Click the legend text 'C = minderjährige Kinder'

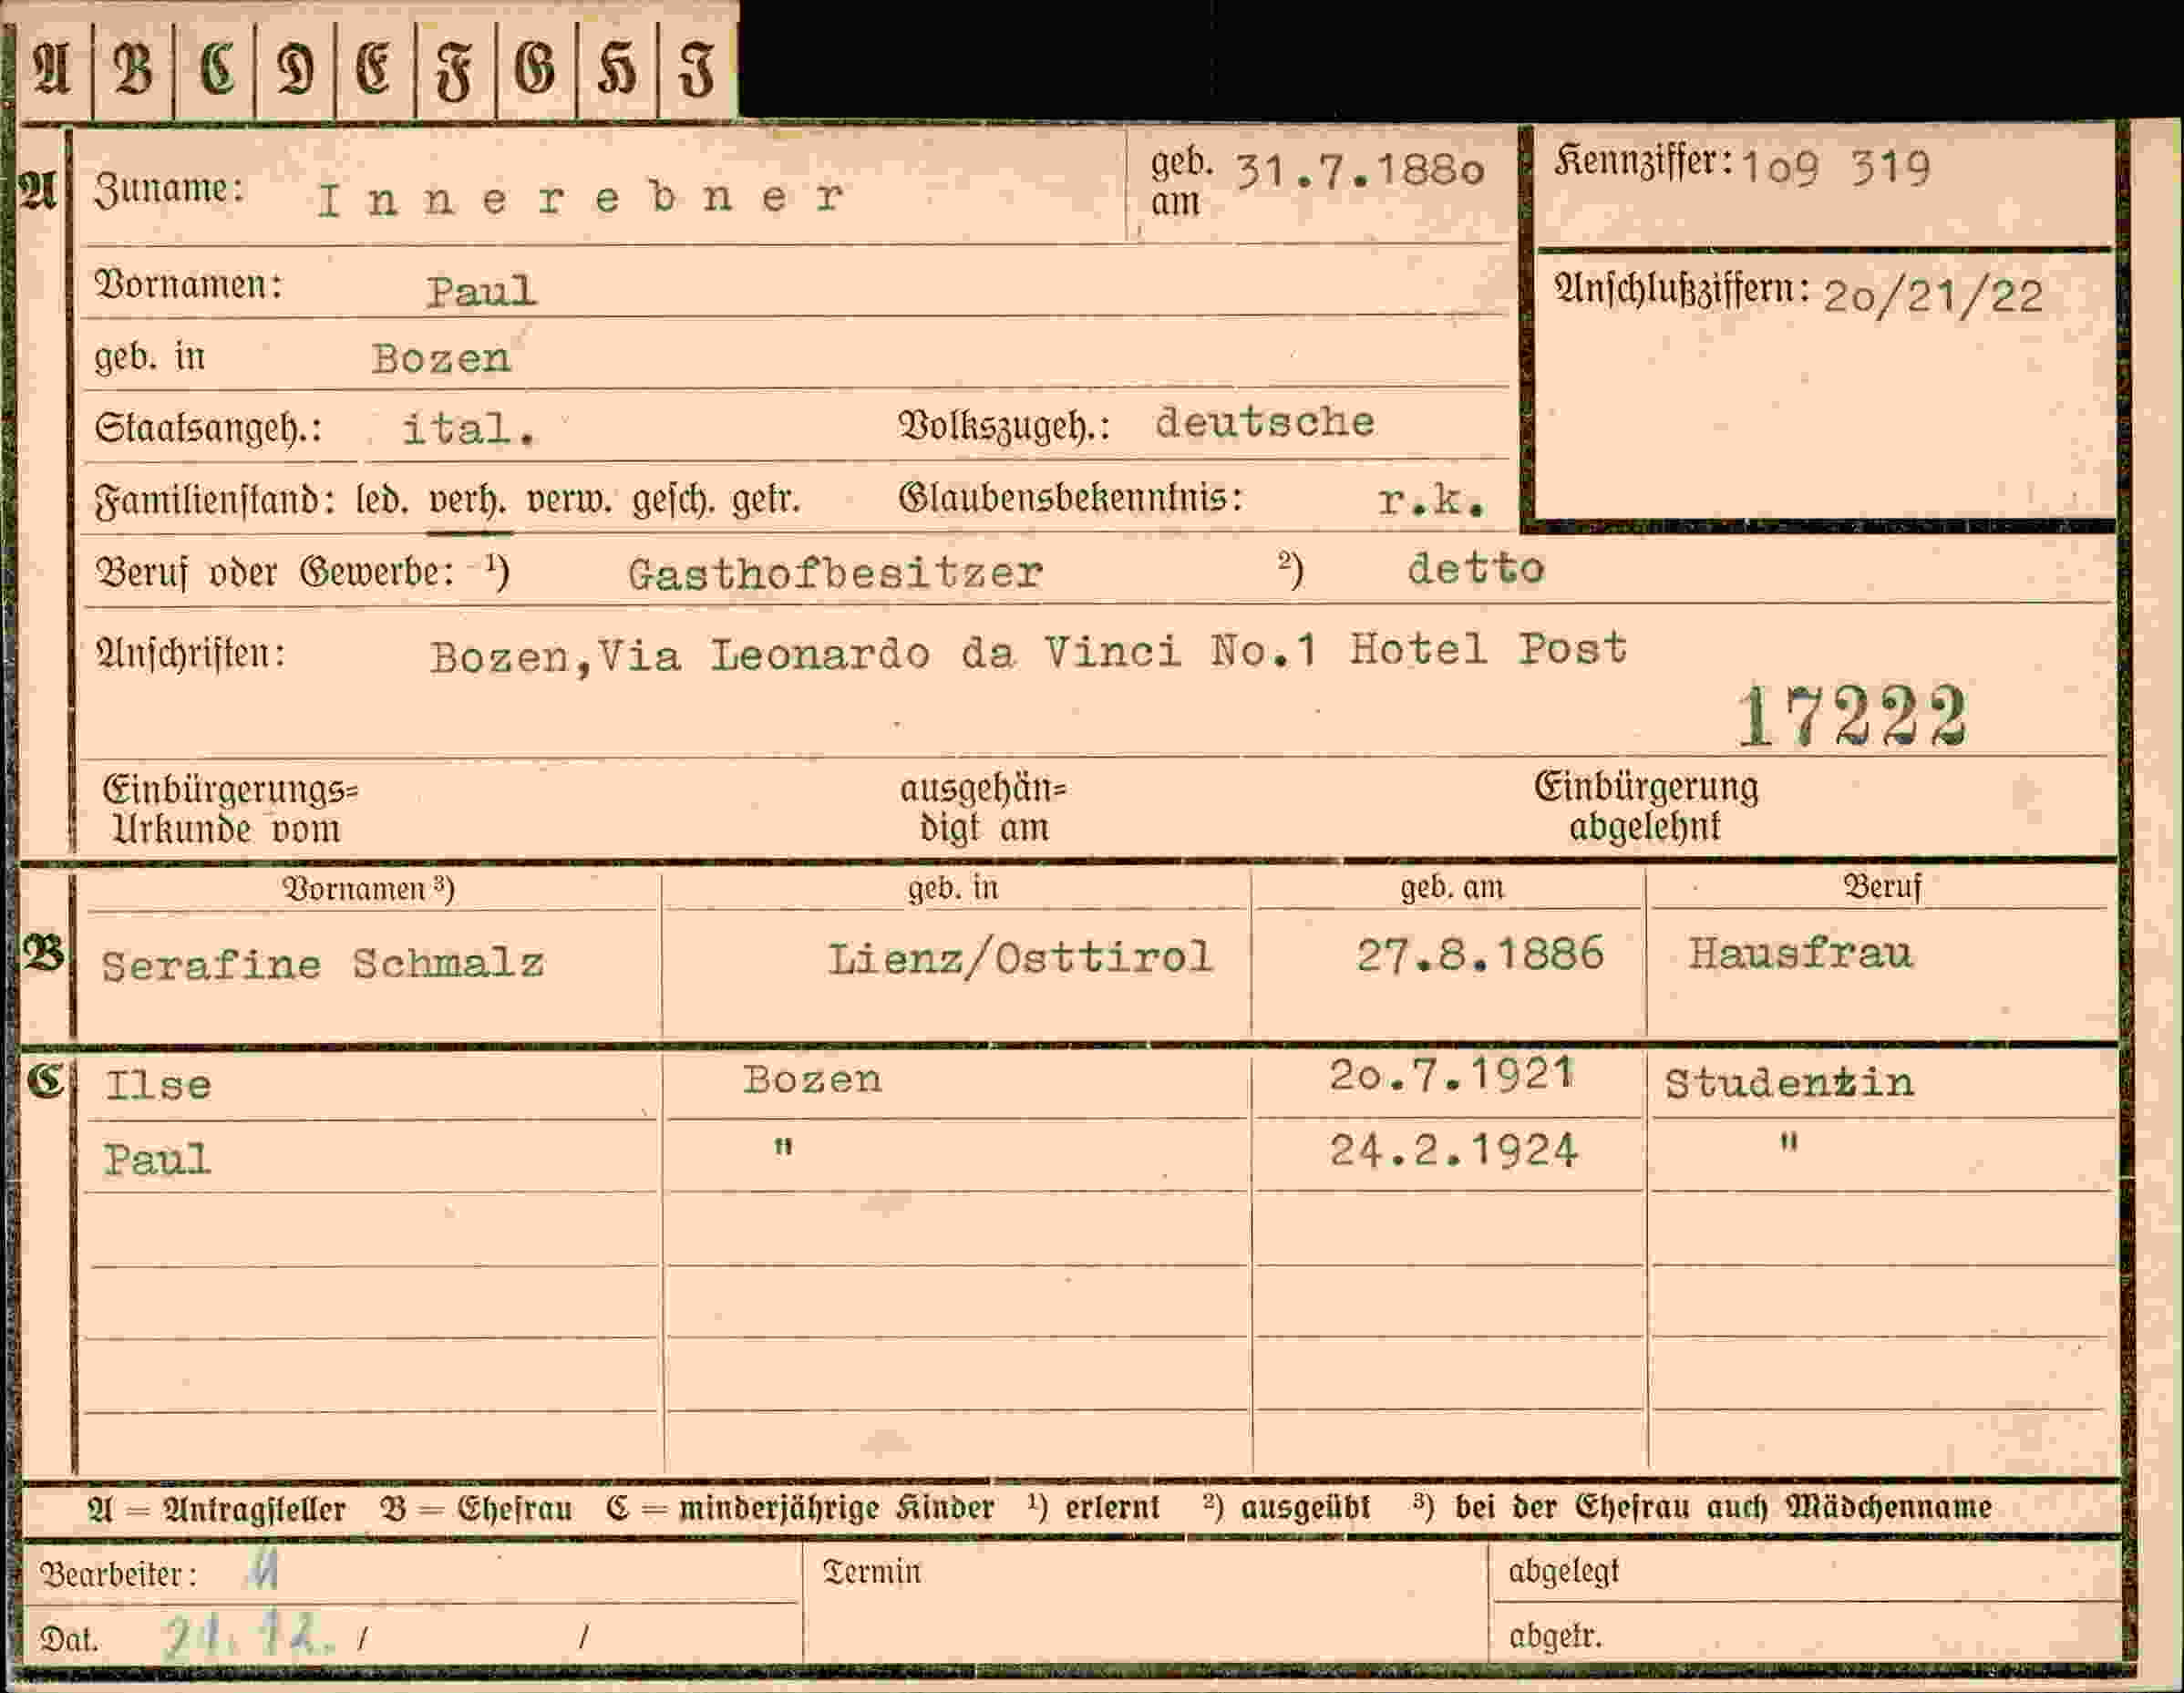(x=800, y=1508)
